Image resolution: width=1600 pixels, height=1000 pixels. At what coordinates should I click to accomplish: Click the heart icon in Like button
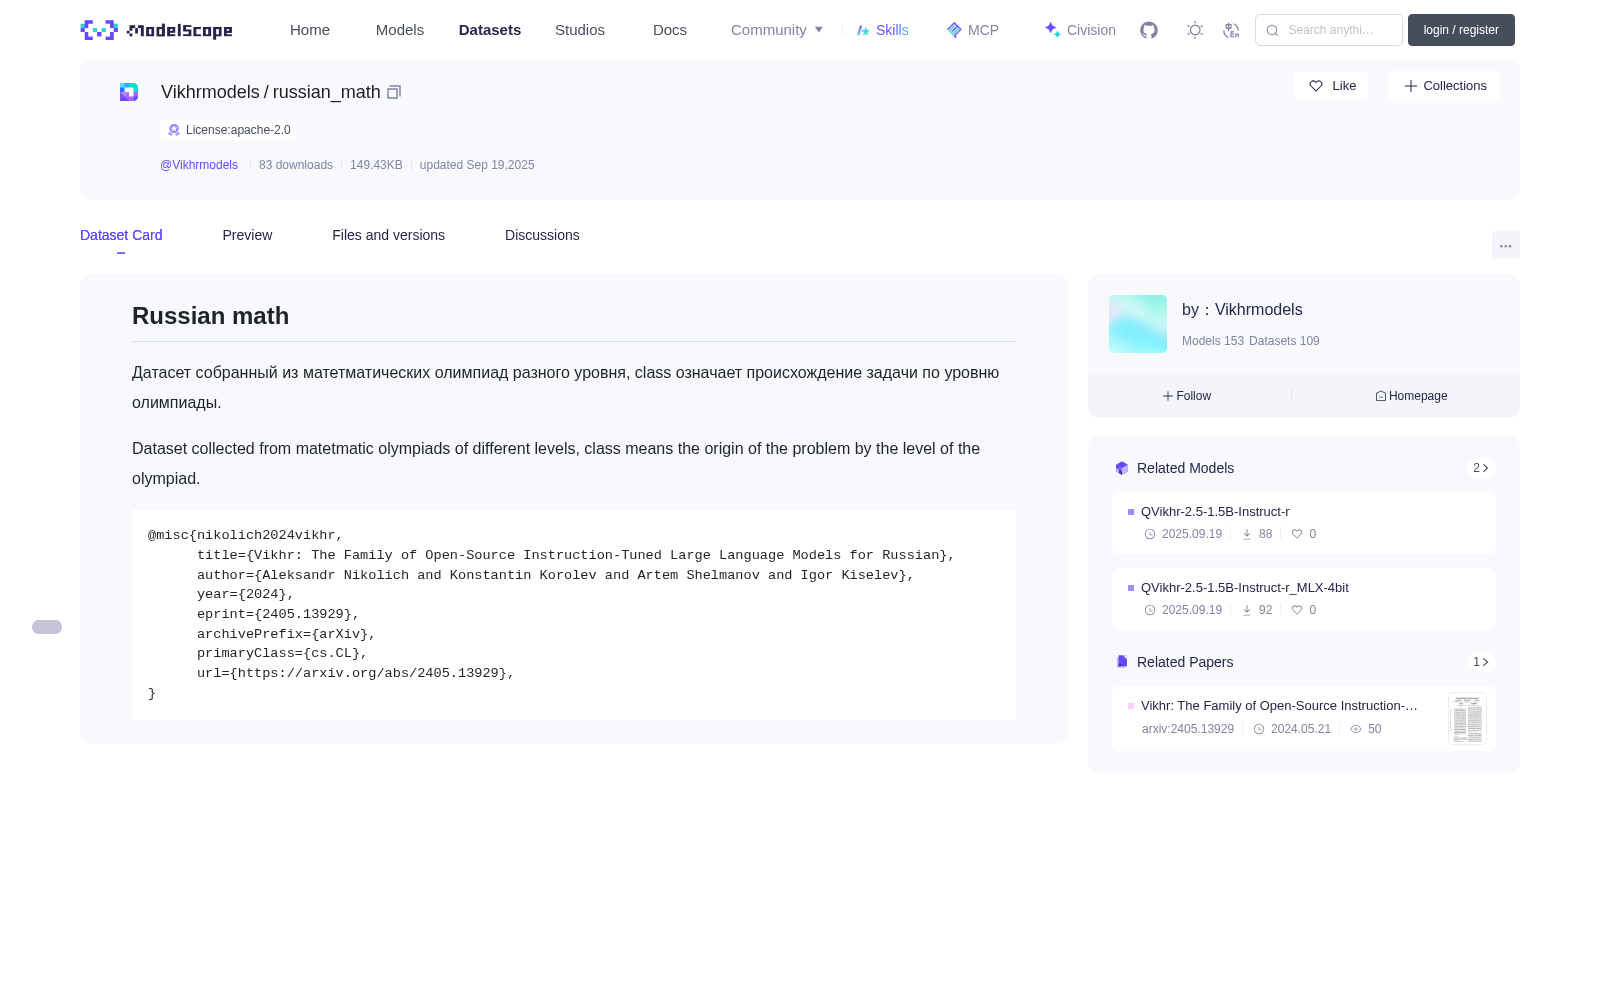[1316, 86]
